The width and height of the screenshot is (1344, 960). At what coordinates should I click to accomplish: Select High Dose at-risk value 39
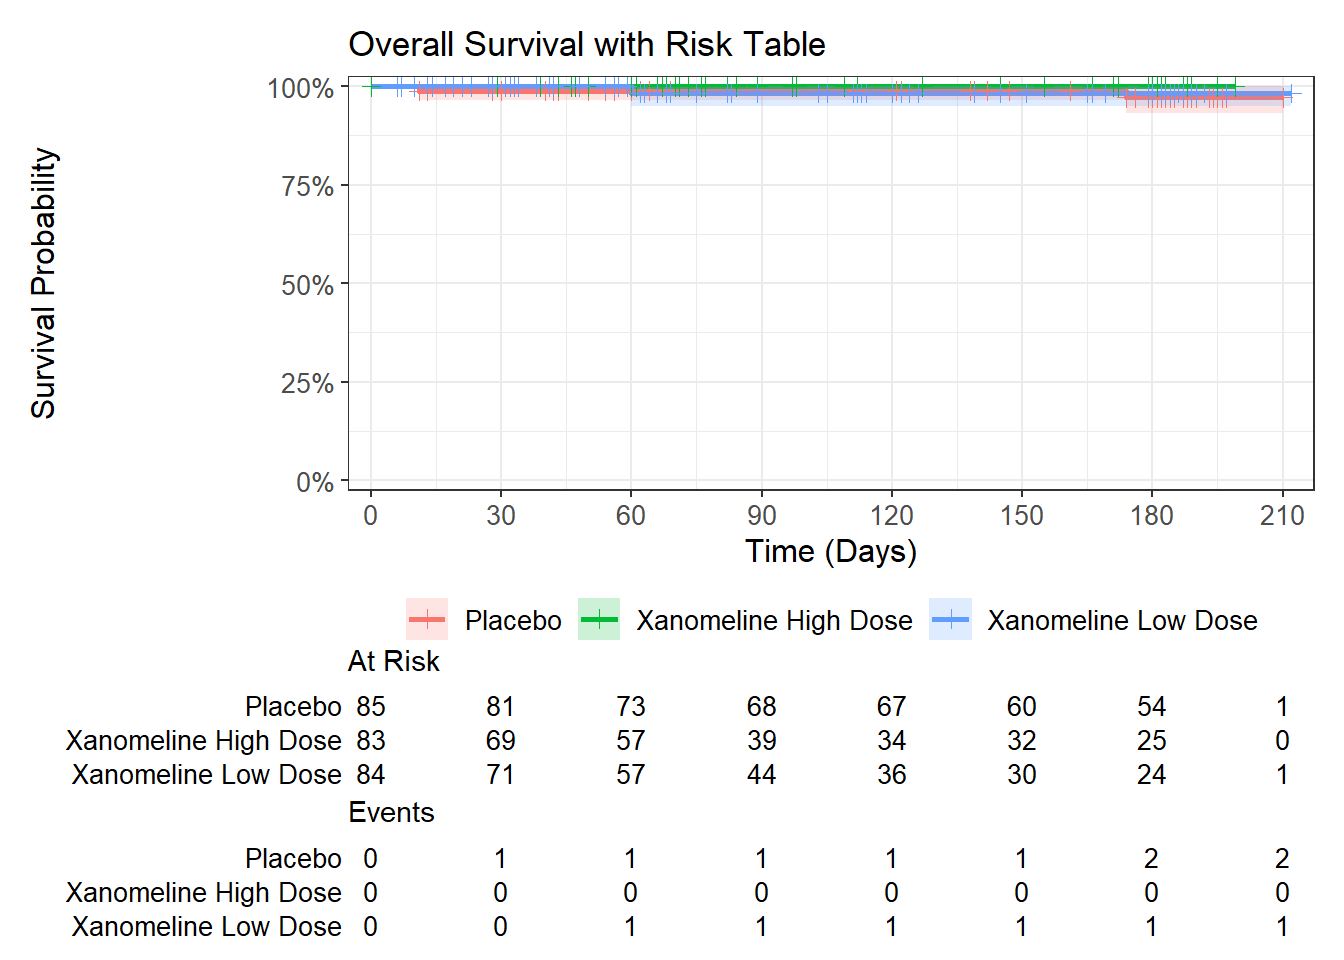click(x=761, y=741)
